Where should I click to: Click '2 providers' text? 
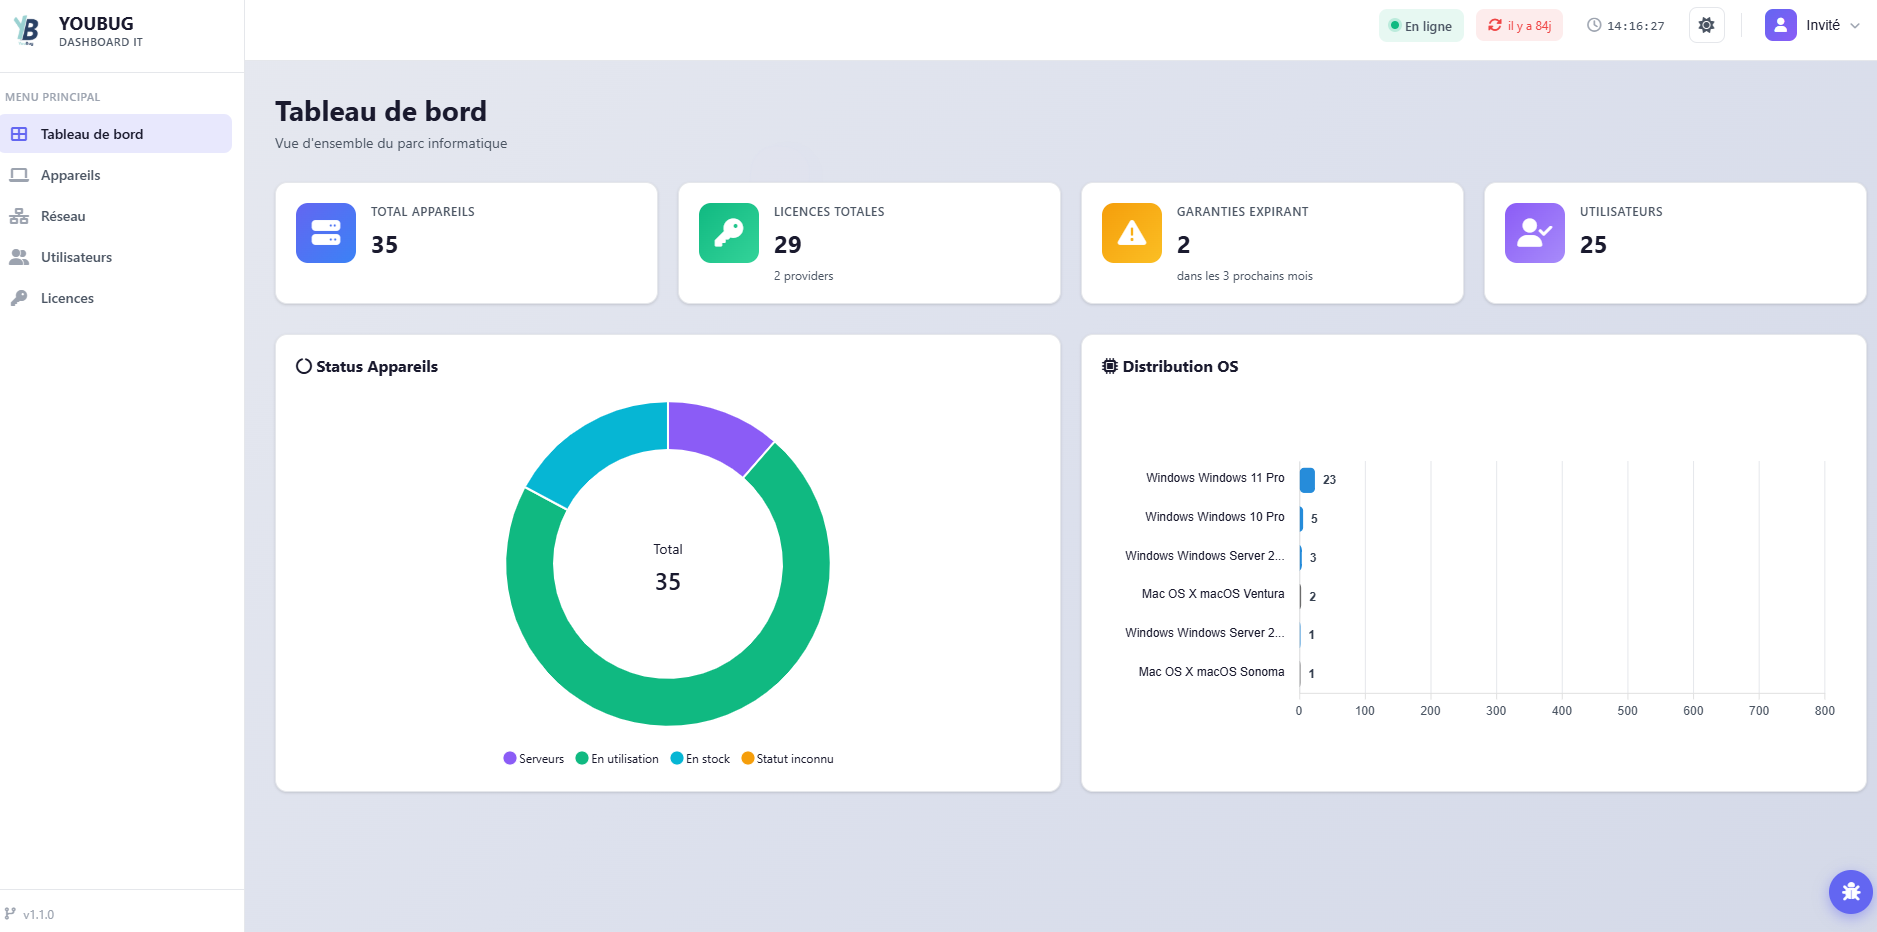click(803, 276)
